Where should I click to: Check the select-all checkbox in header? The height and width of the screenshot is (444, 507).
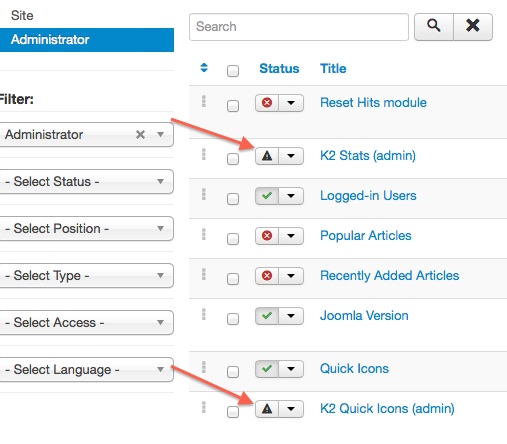(233, 71)
